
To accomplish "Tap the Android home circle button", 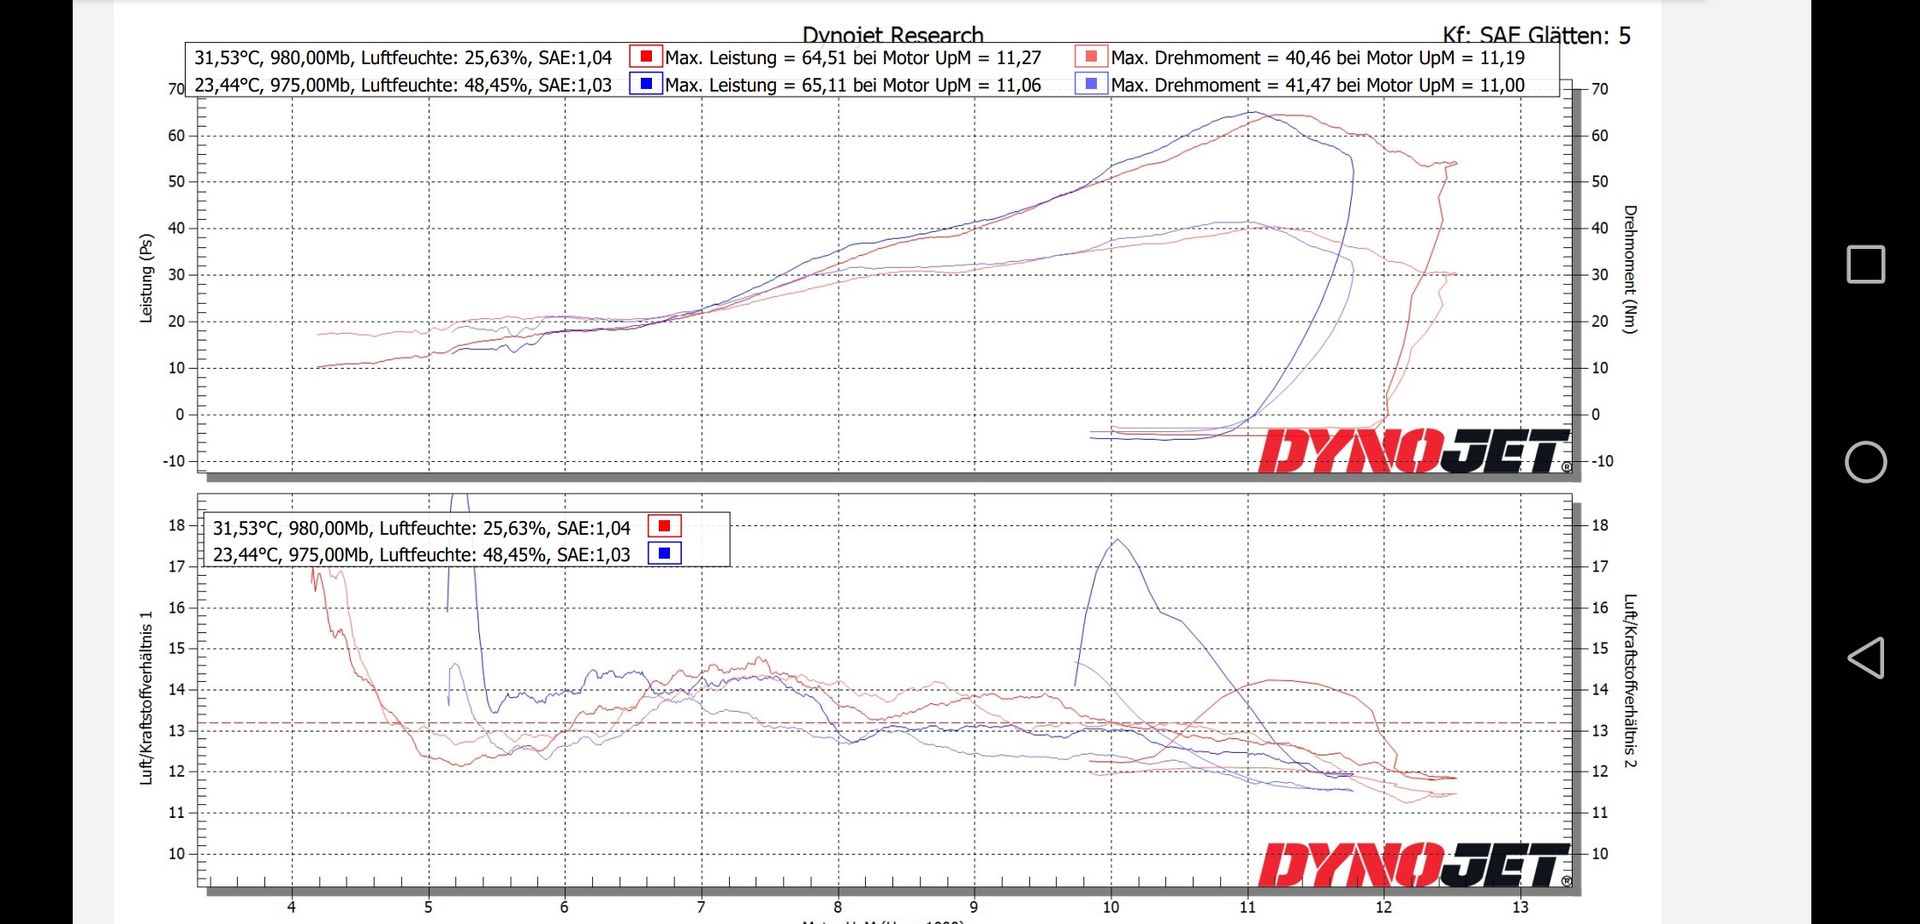I will (1865, 462).
